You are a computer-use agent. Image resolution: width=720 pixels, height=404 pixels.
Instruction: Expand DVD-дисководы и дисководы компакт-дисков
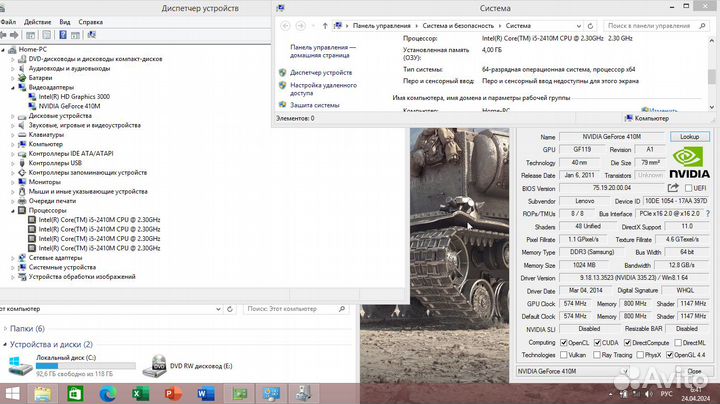(x=13, y=59)
